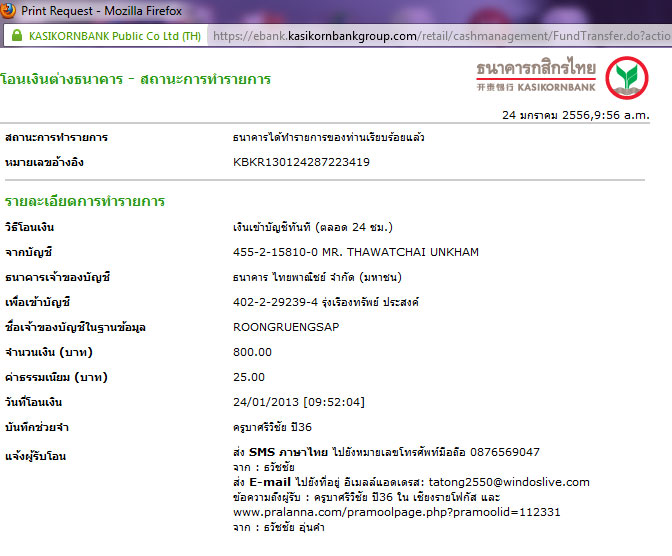This screenshot has height=556, width=672.
Task: Select the www.pralanna.com pramoolpage URL text
Action: pos(397,512)
